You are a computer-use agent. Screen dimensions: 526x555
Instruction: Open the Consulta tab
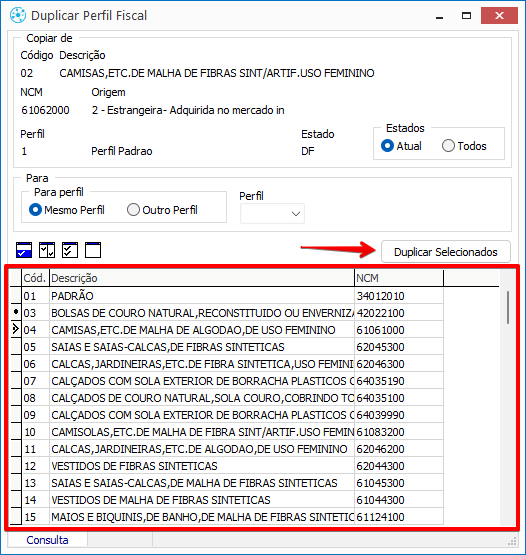(47, 540)
